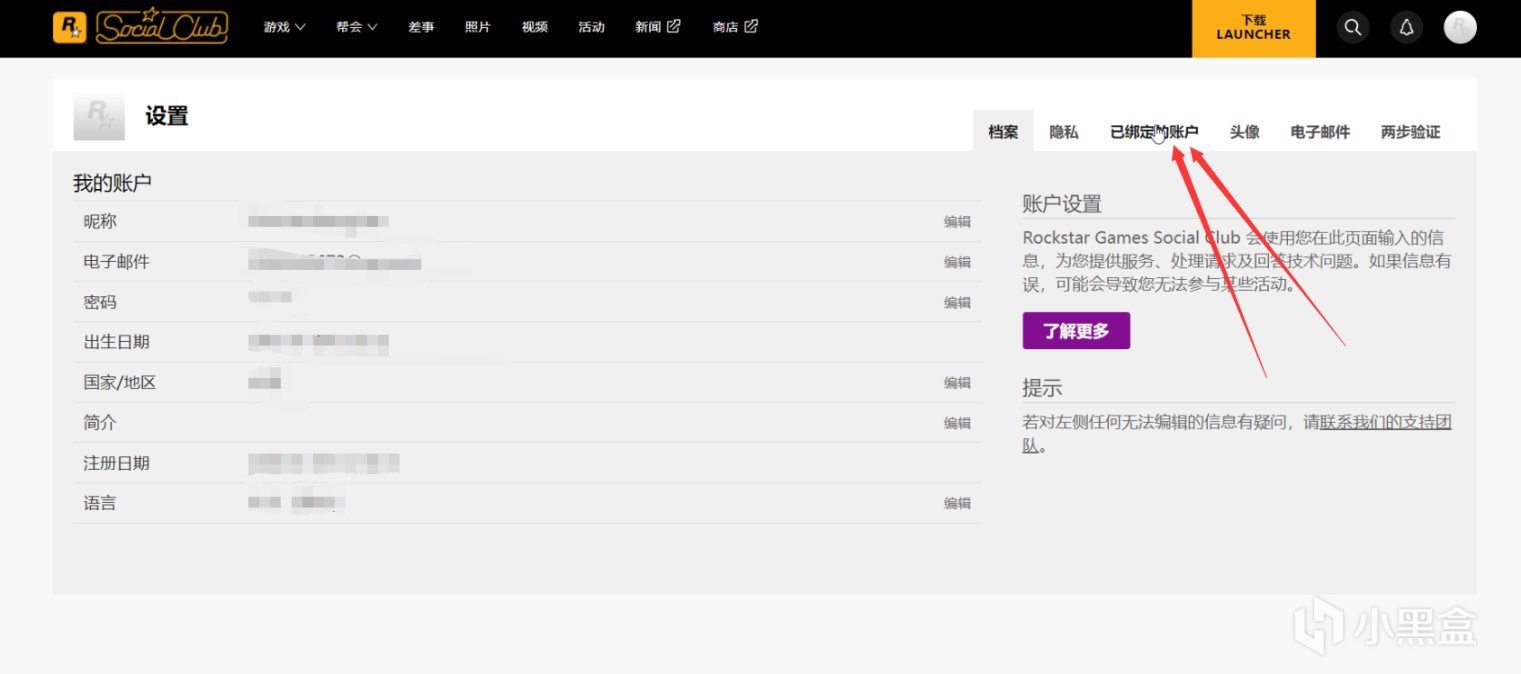Click 编辑 in the 简介 row
Viewport: 1521px width, 674px height.
tap(957, 423)
